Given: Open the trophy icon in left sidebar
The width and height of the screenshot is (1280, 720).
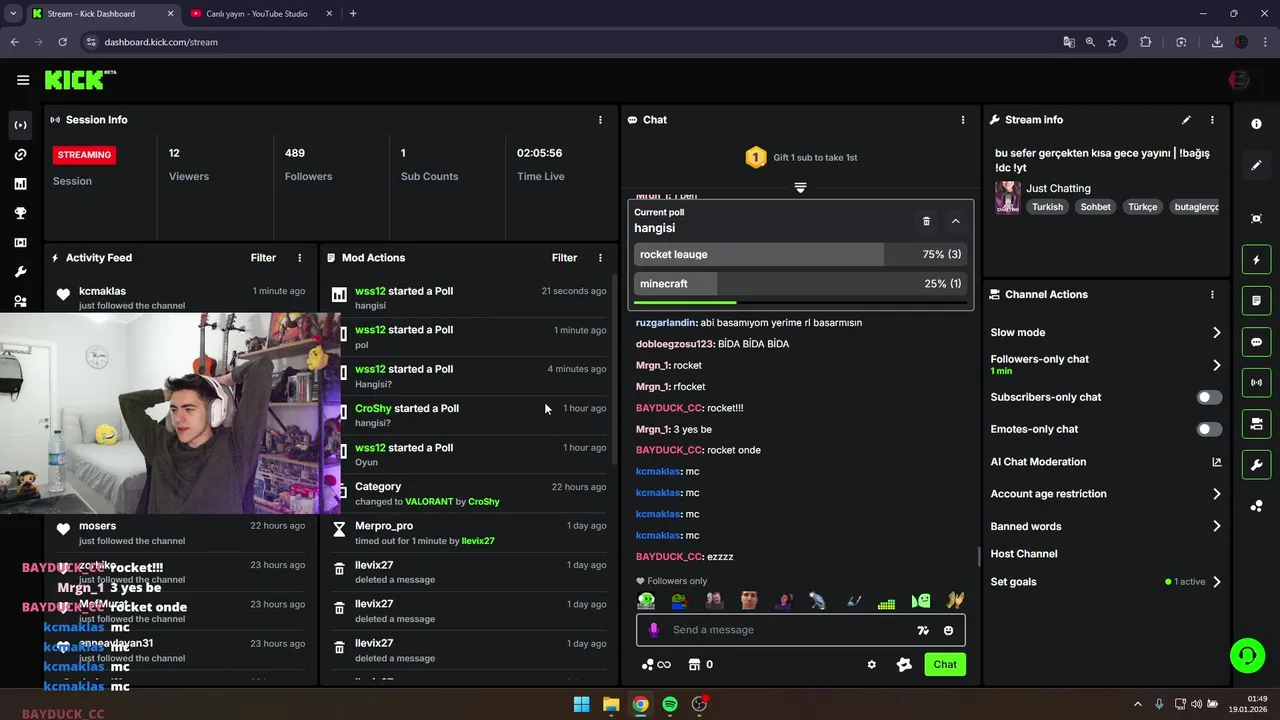Looking at the screenshot, I should tap(20, 213).
